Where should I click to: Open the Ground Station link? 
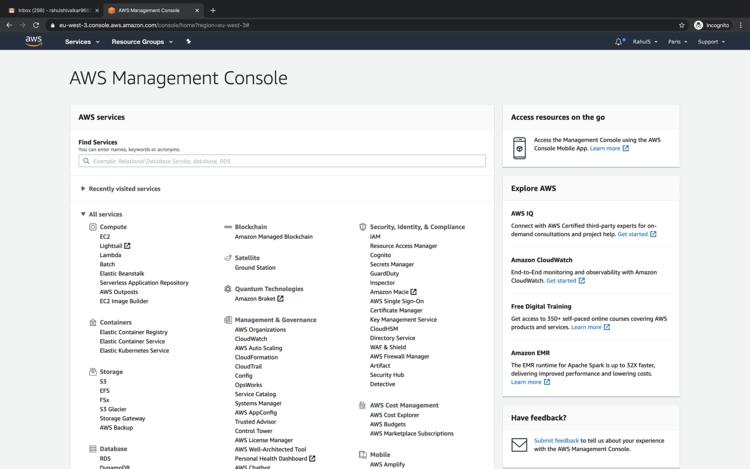255,268
